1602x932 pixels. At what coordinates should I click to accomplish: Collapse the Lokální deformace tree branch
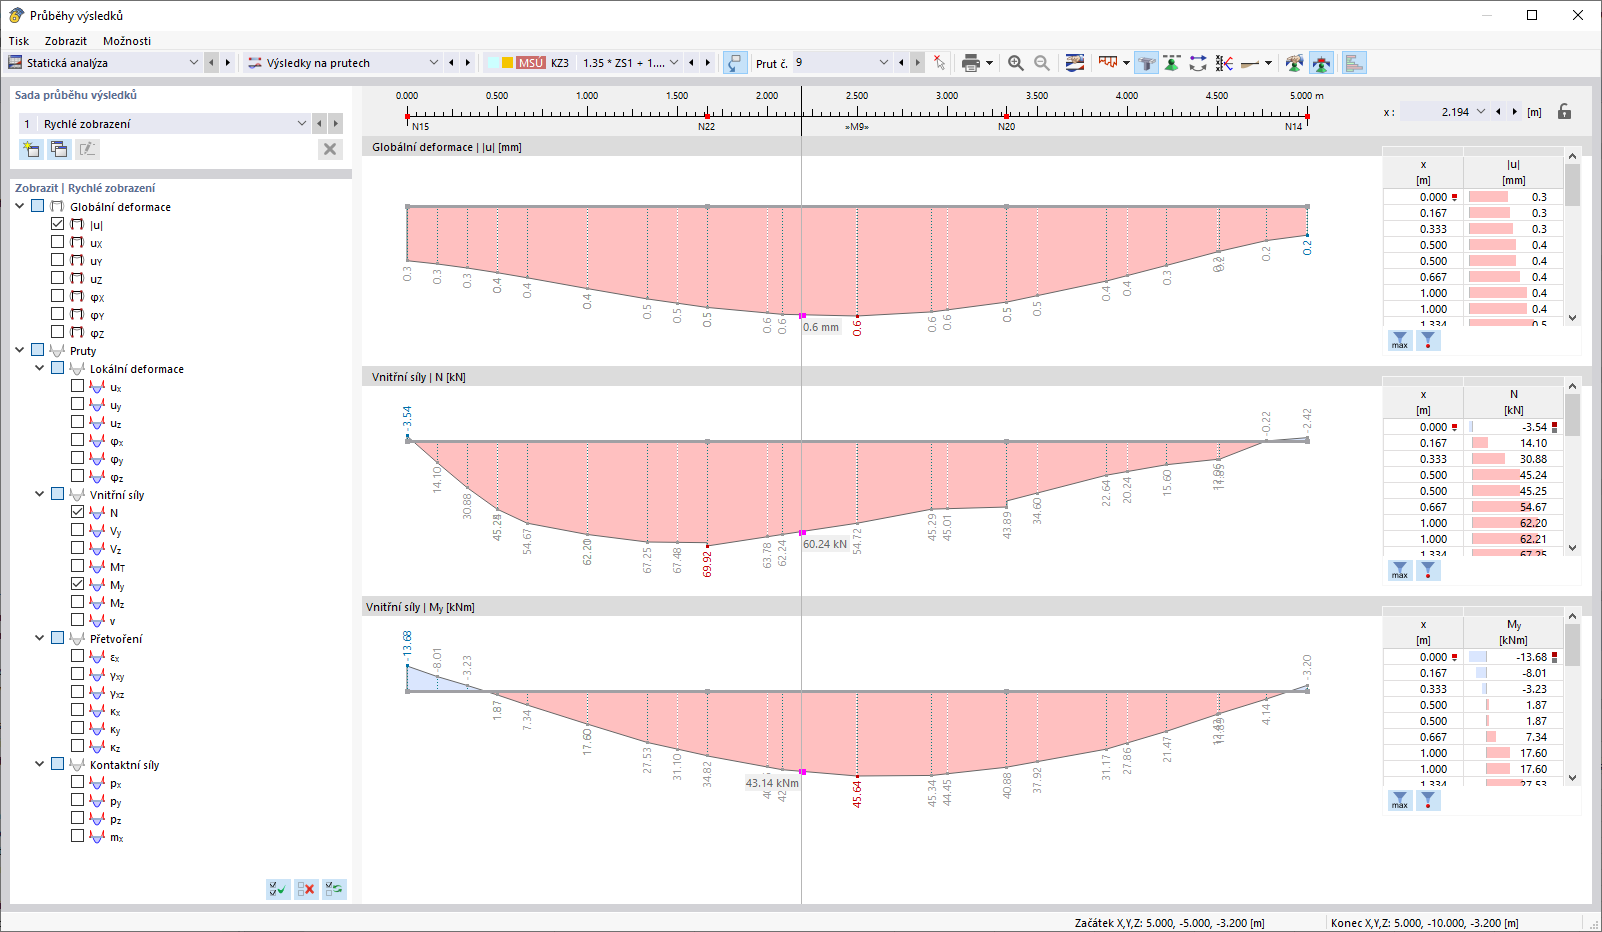(x=40, y=368)
